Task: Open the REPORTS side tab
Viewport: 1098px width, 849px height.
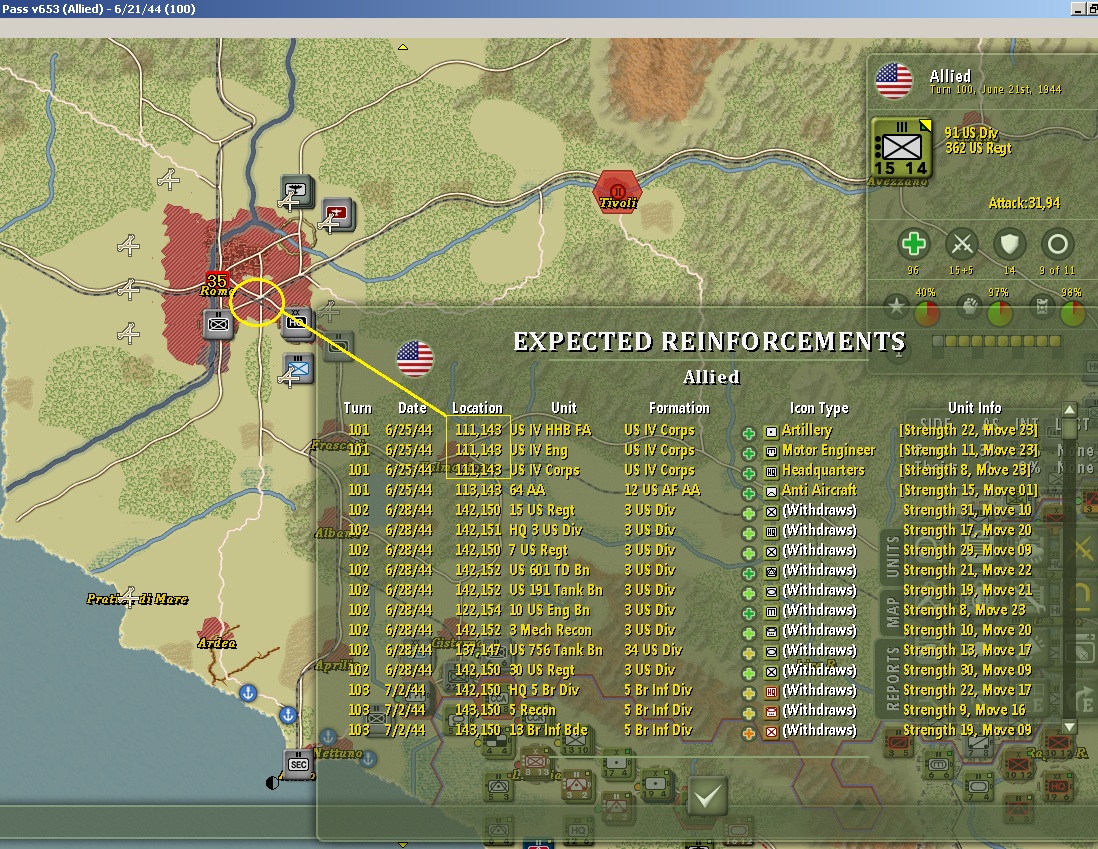Action: [892, 679]
